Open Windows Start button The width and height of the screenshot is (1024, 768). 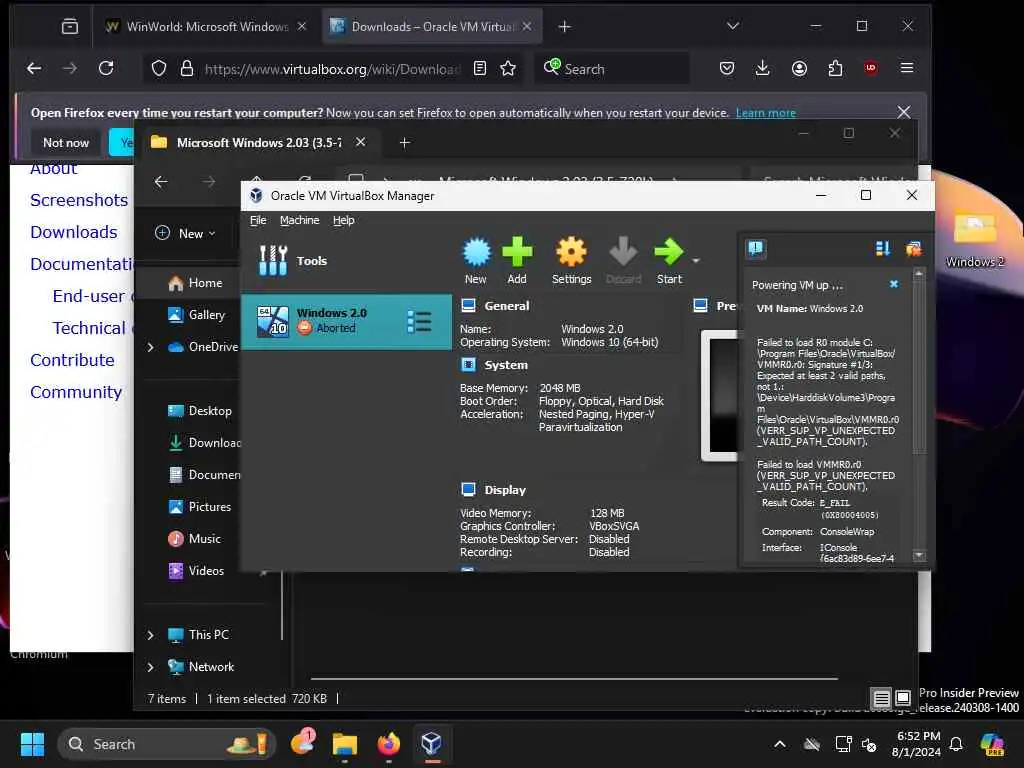pyautogui.click(x=32, y=744)
